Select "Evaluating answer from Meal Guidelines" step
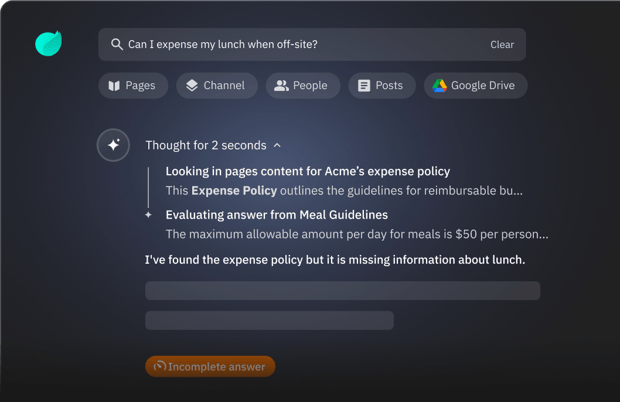Viewport: 620px width, 402px height. click(276, 214)
